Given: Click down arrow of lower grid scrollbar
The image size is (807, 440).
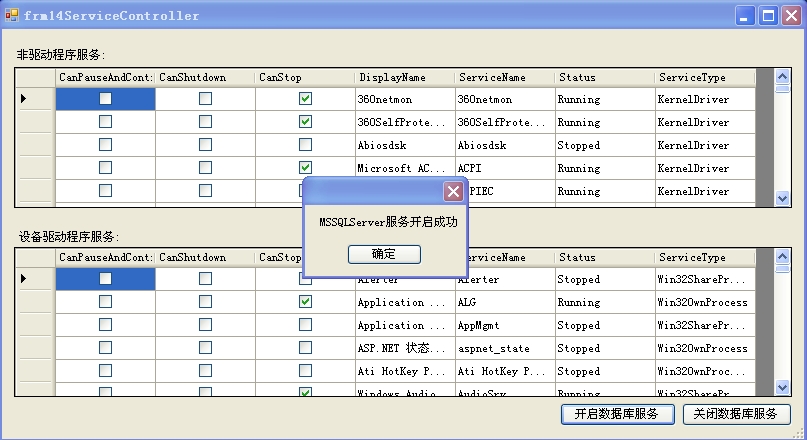Looking at the screenshot, I should coord(782,387).
